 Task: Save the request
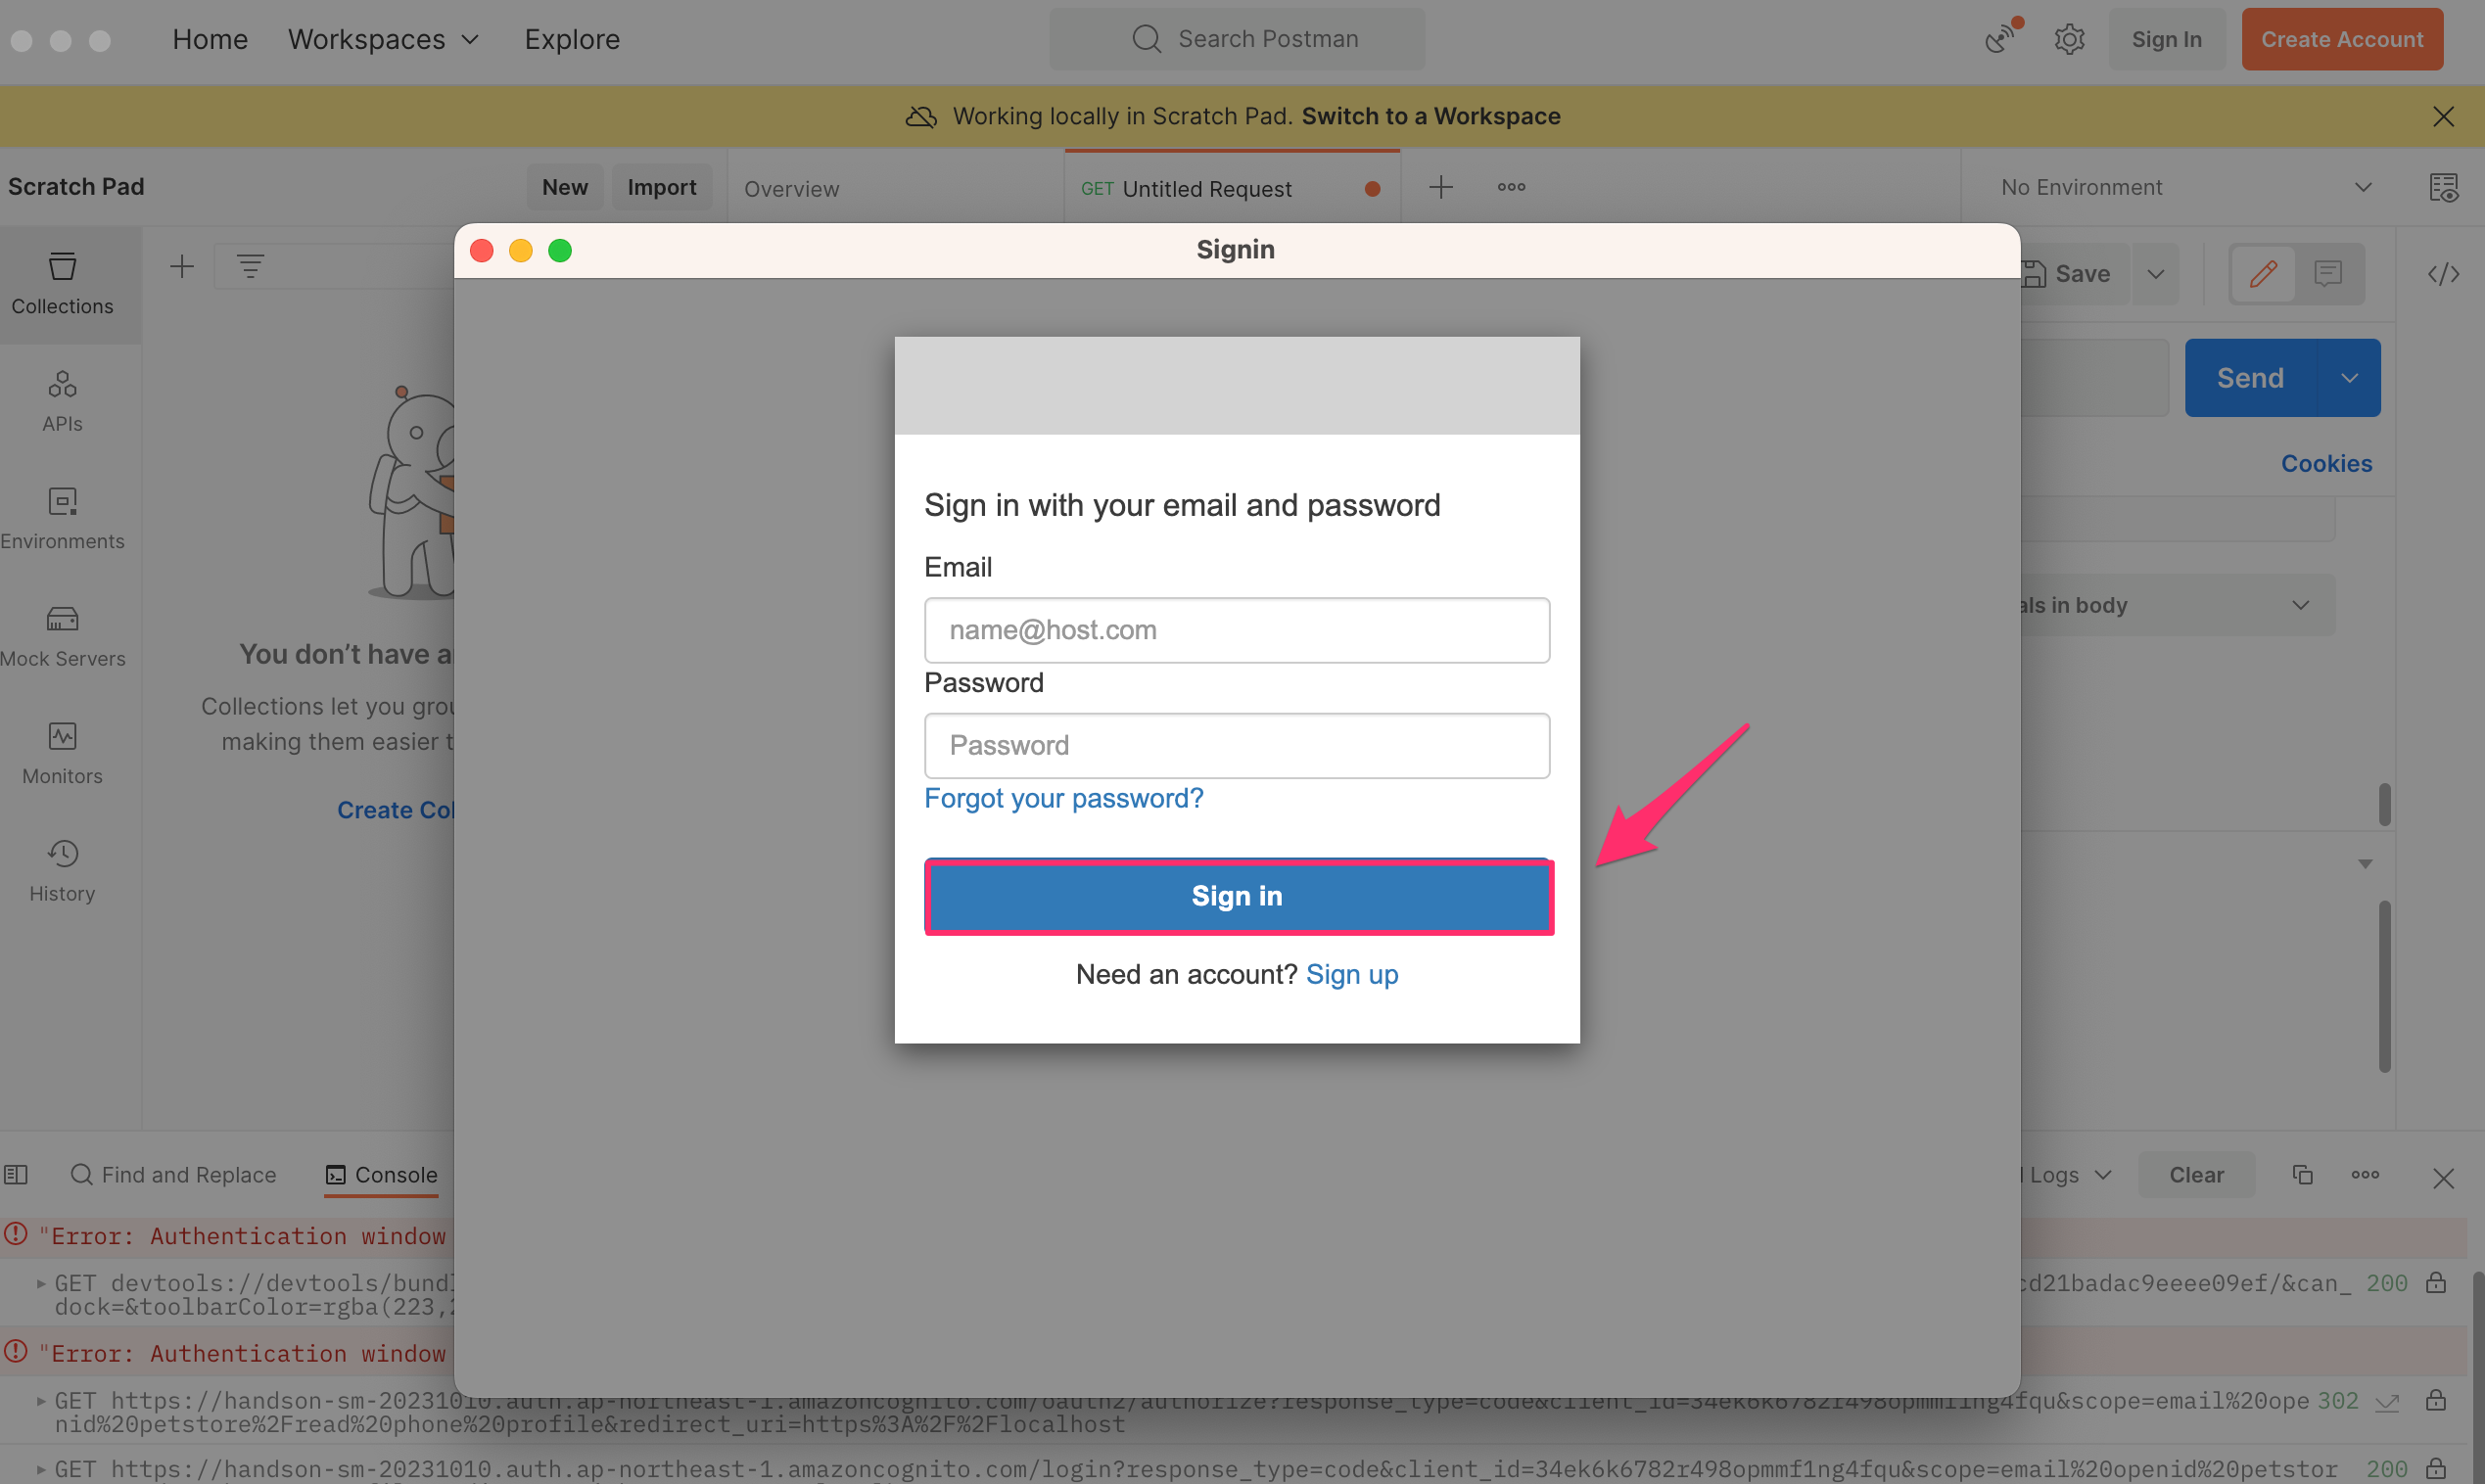(2073, 274)
